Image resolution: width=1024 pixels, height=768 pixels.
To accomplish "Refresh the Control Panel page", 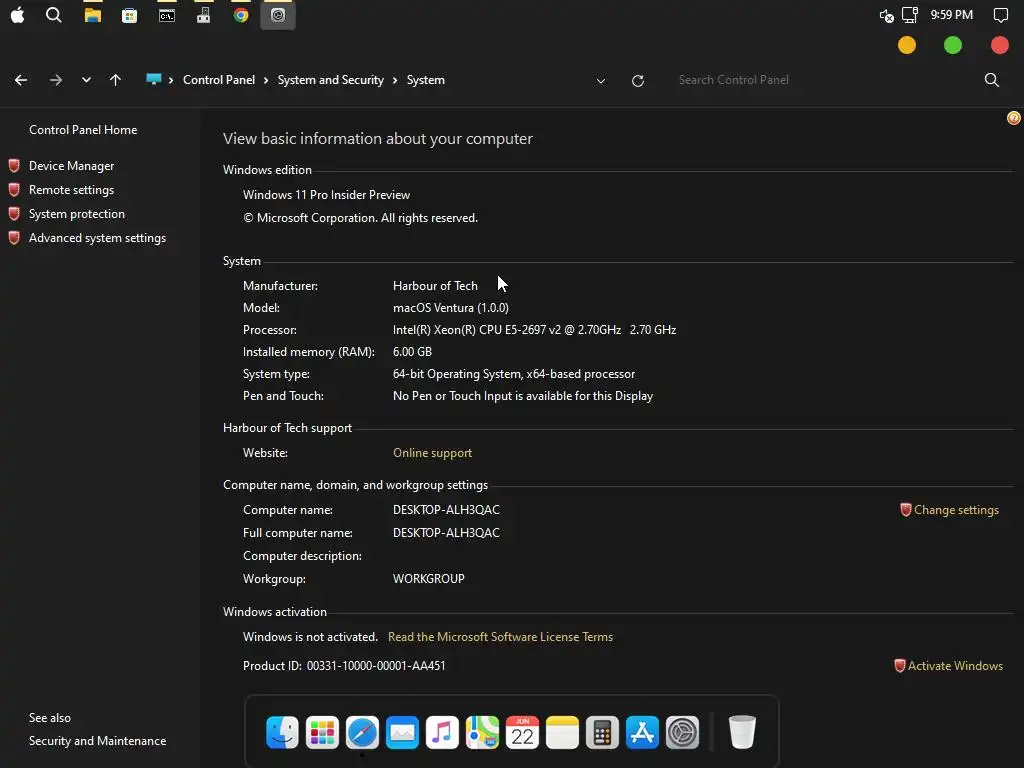I will pyautogui.click(x=638, y=80).
